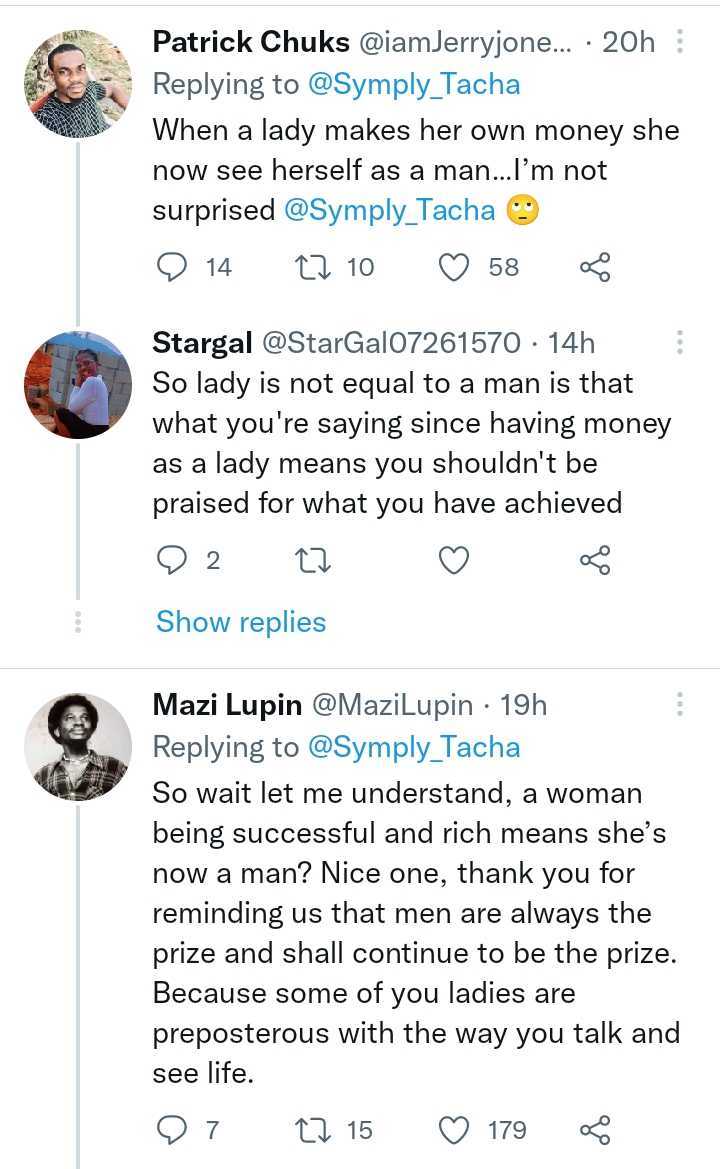Open @Symply_Tacha mention in Patrick's tweet text
720x1169 pixels.
pos(390,210)
